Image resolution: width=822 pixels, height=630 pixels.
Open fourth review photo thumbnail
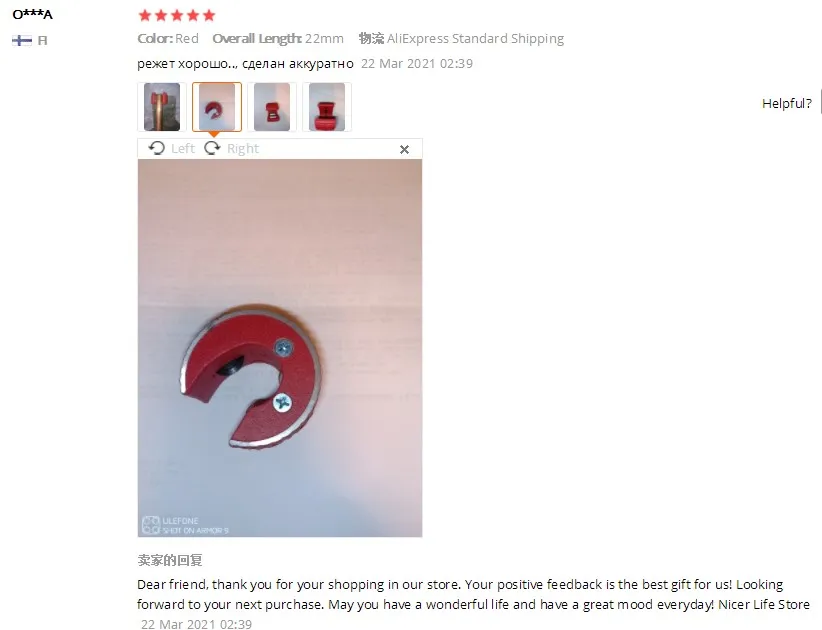pos(327,107)
